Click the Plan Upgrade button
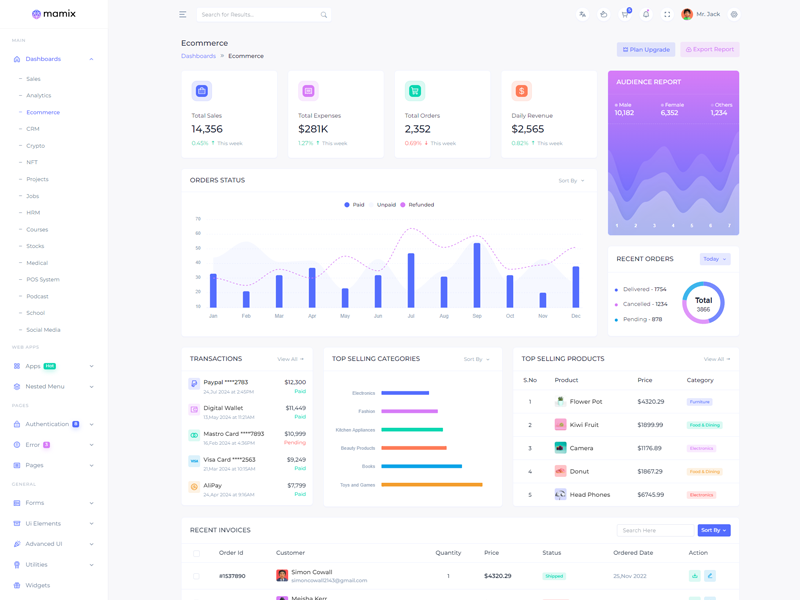The image size is (800, 600). 646,49
